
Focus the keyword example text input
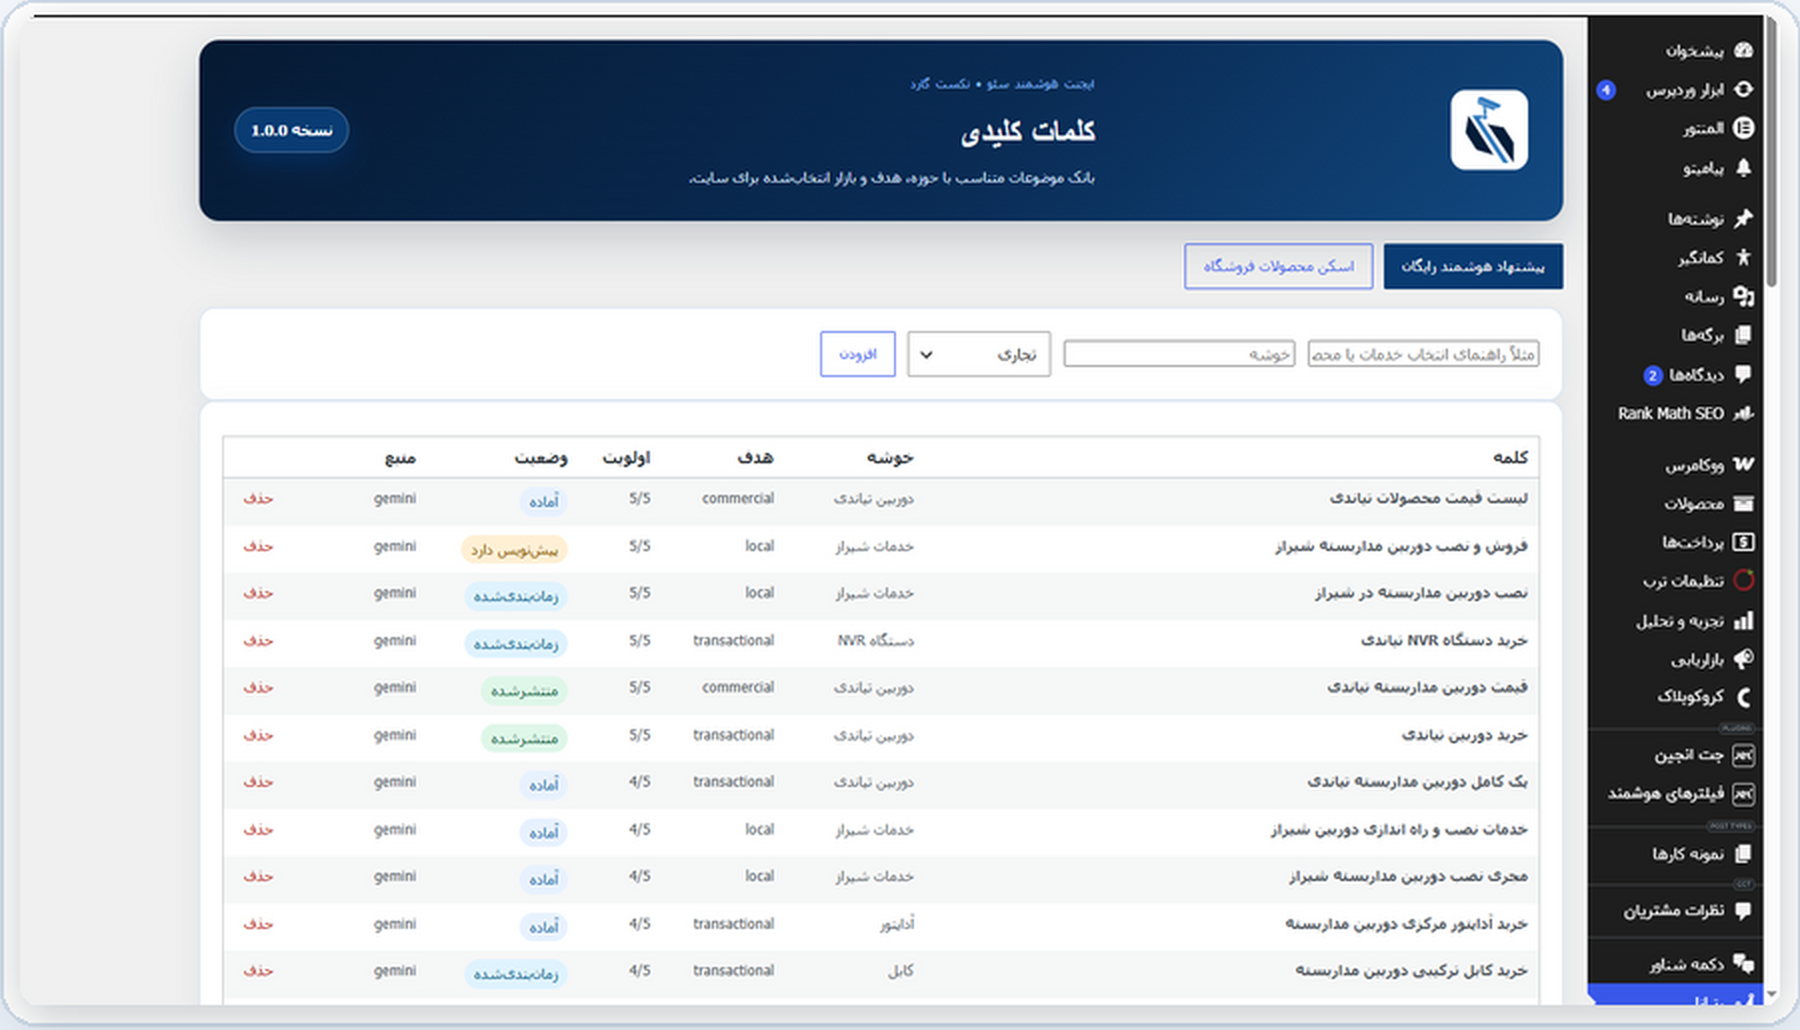click(x=1423, y=354)
